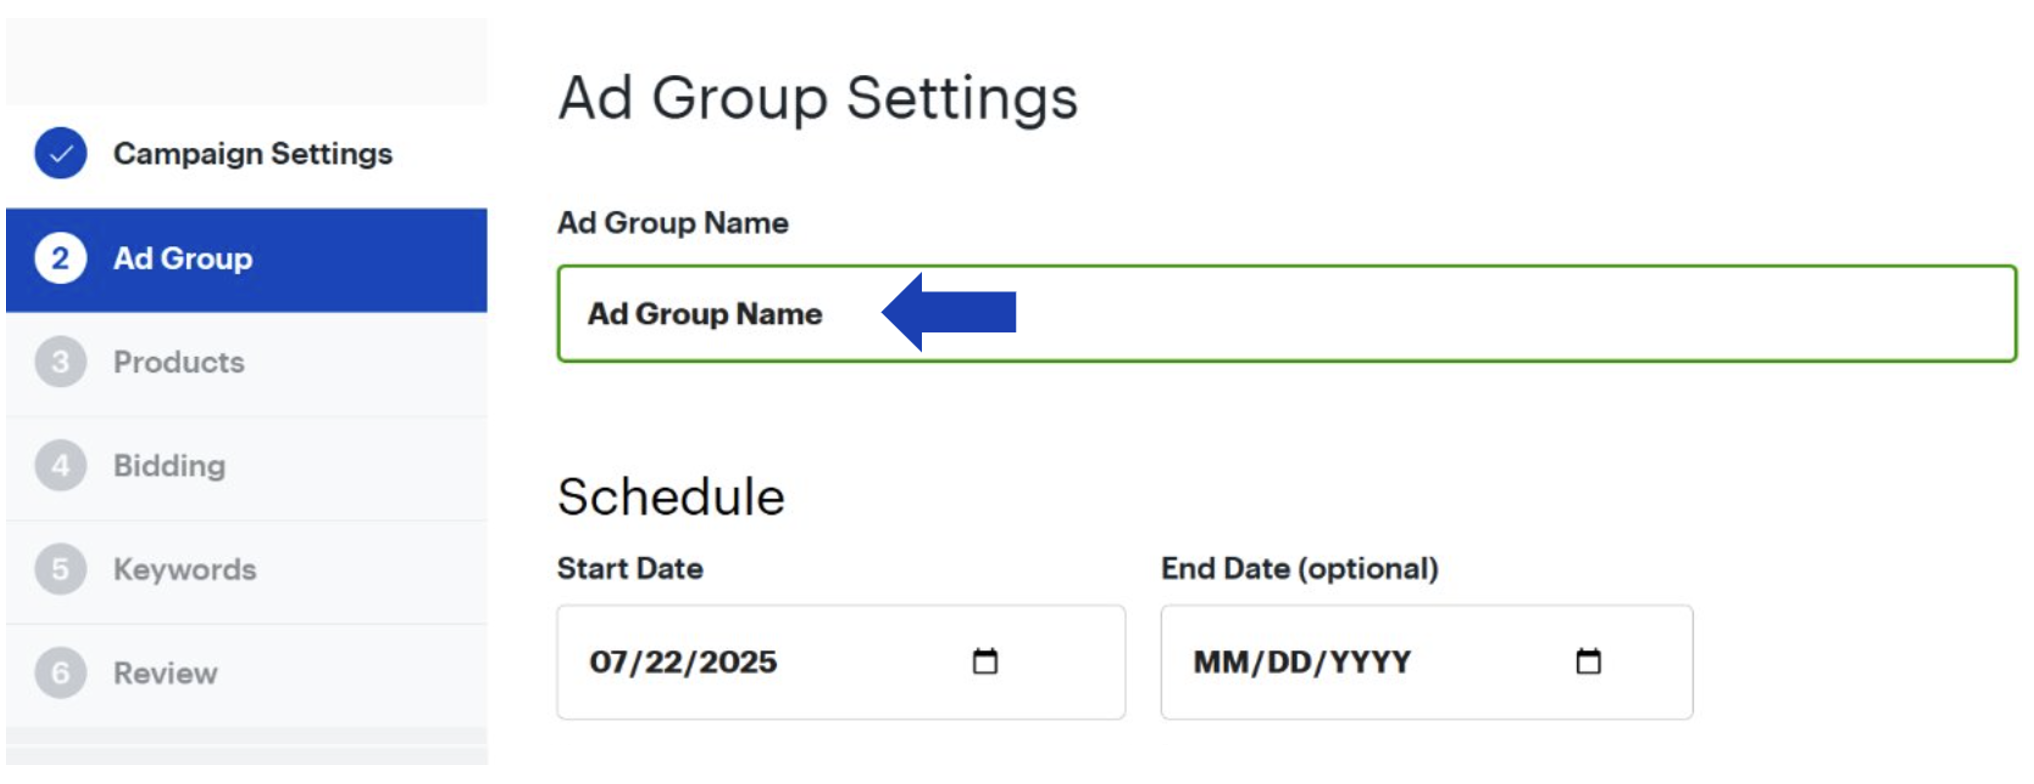Open the End Date calendar picker icon
Screen dimensions: 2034x784
coord(1588,661)
